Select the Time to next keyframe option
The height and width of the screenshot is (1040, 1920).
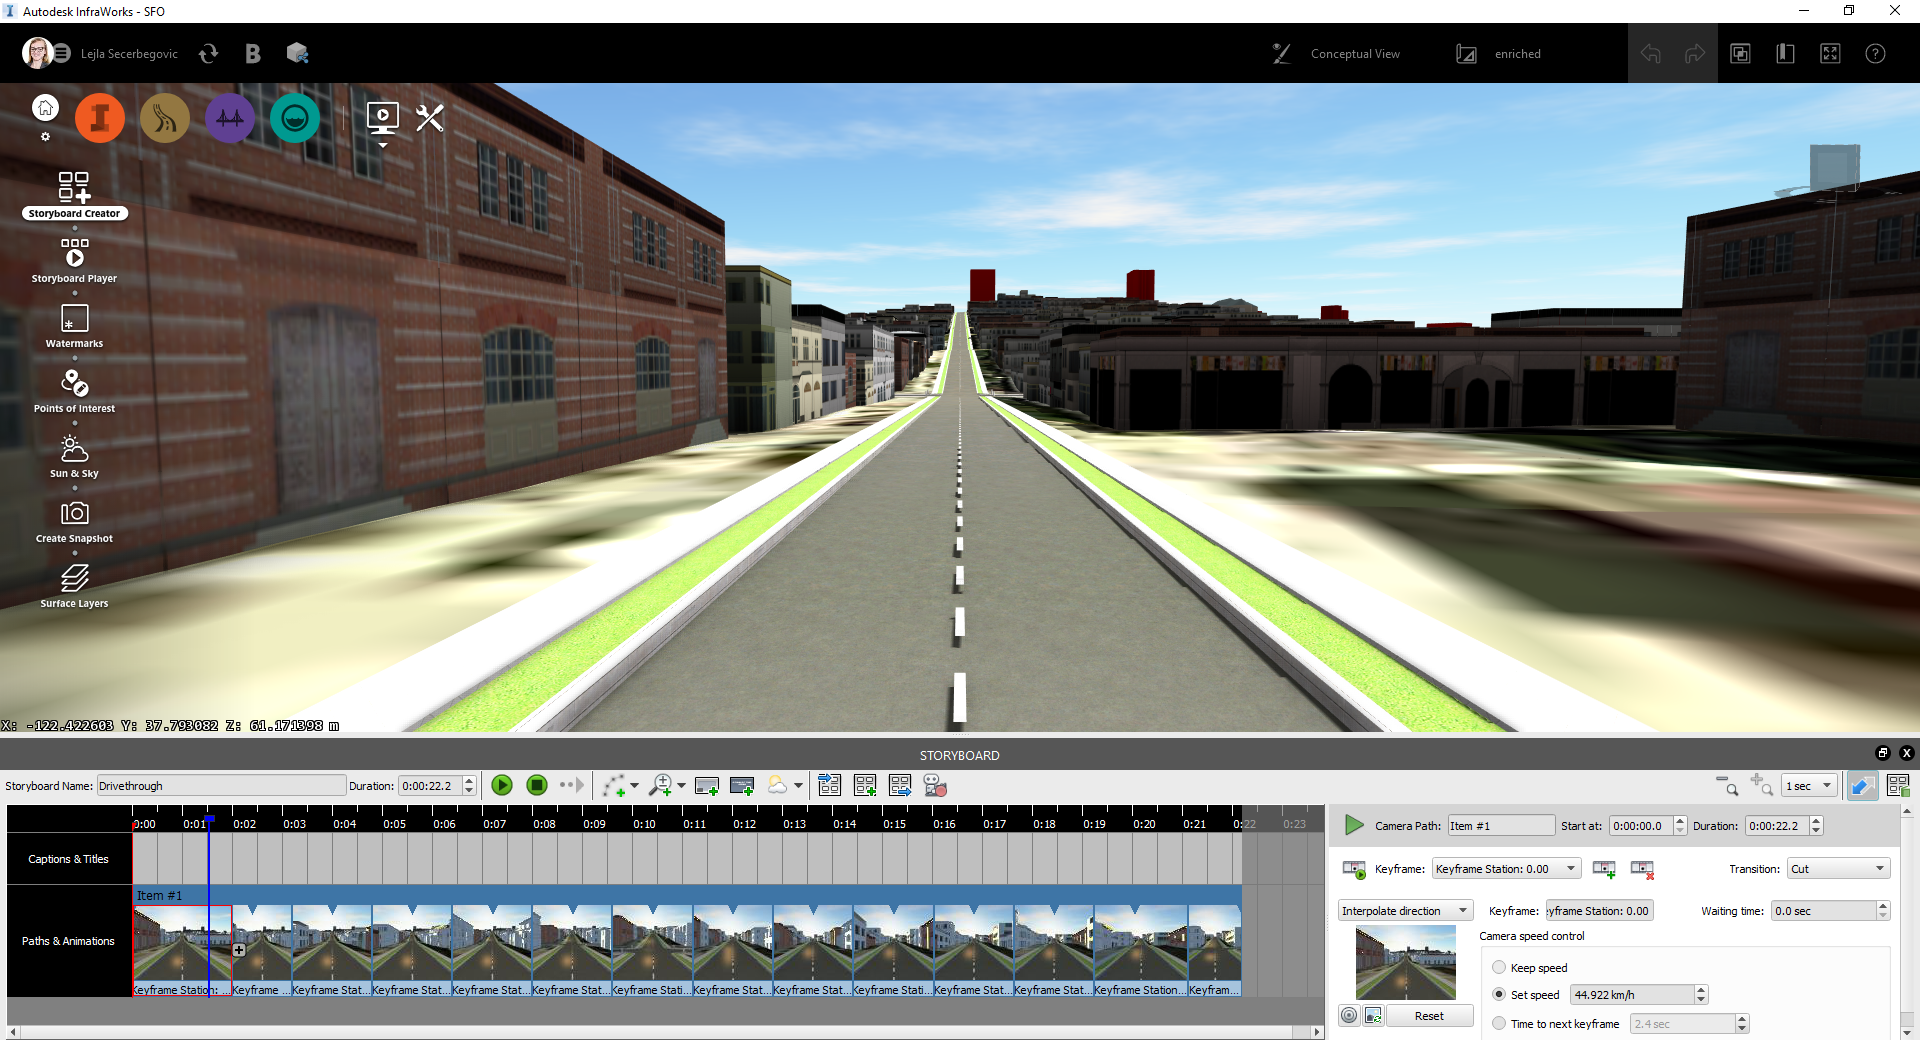[1498, 1023]
